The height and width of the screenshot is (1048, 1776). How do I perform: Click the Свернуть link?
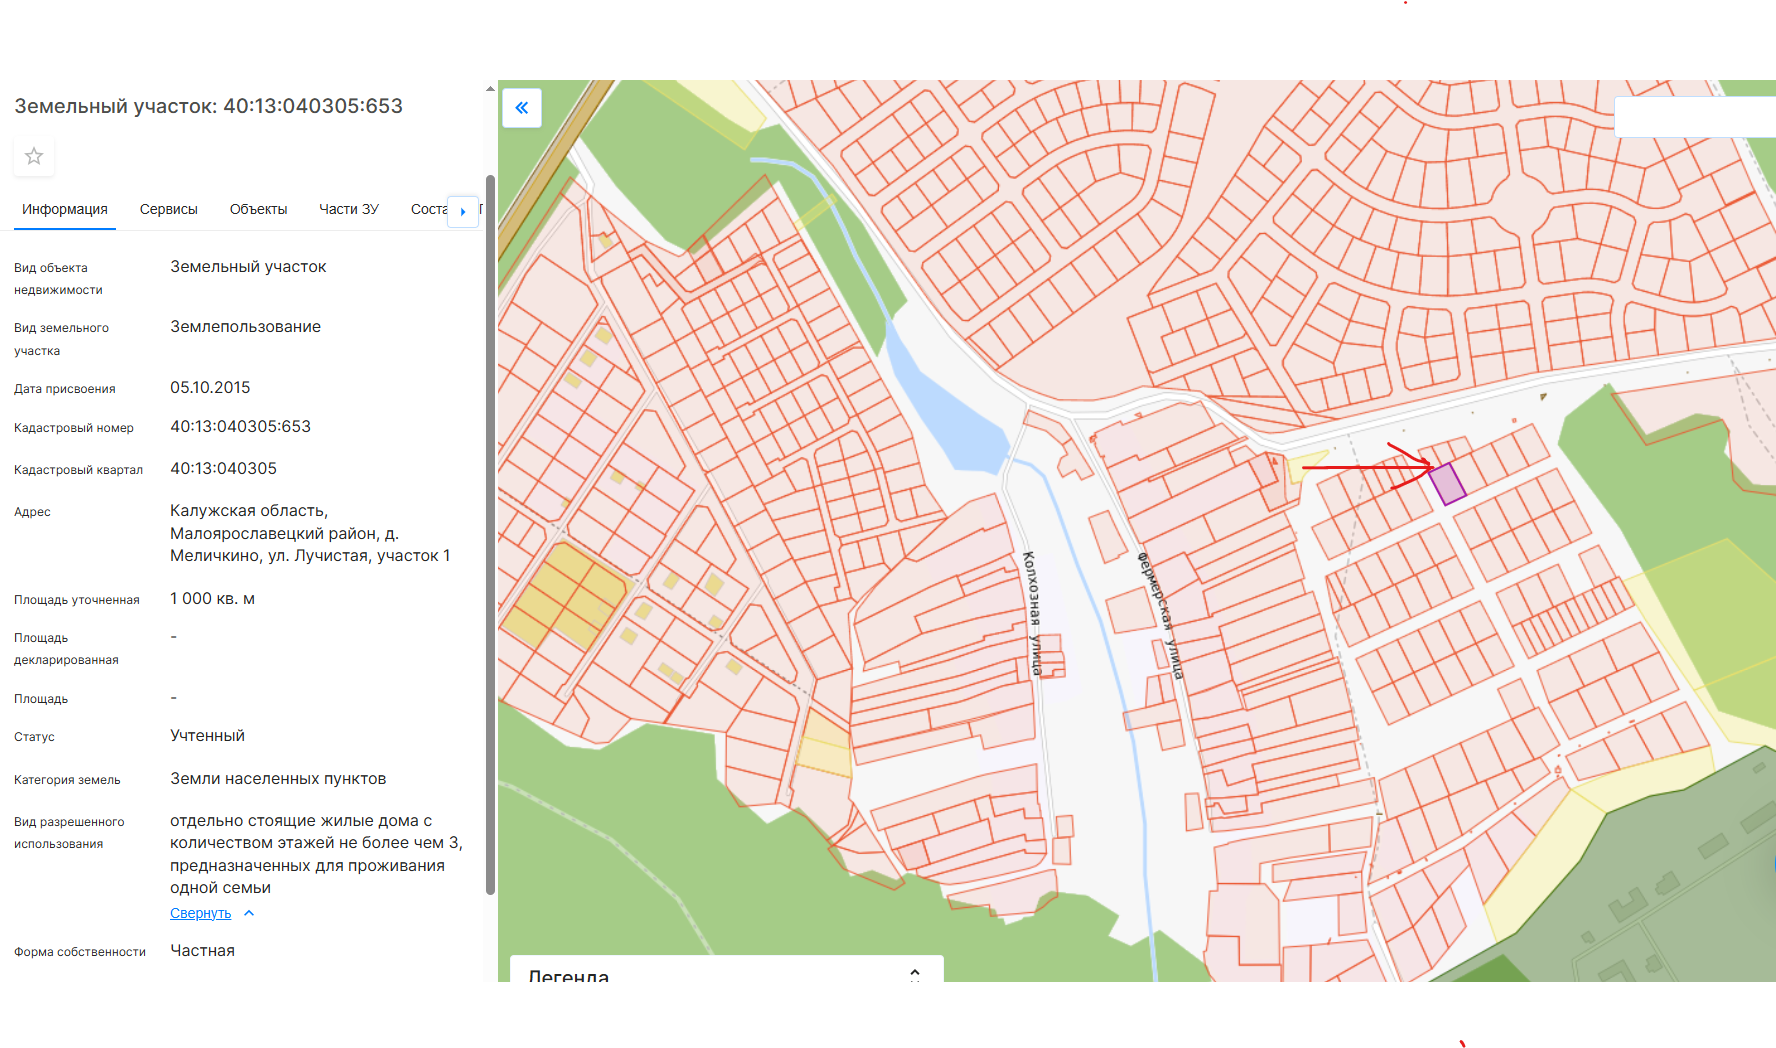pos(200,913)
